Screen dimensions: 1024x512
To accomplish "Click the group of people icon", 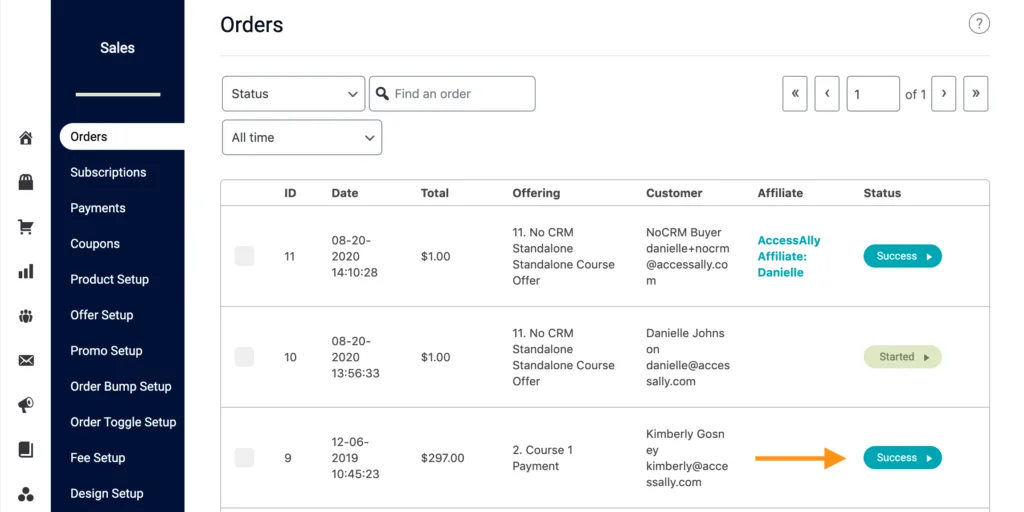I will 26,317.
